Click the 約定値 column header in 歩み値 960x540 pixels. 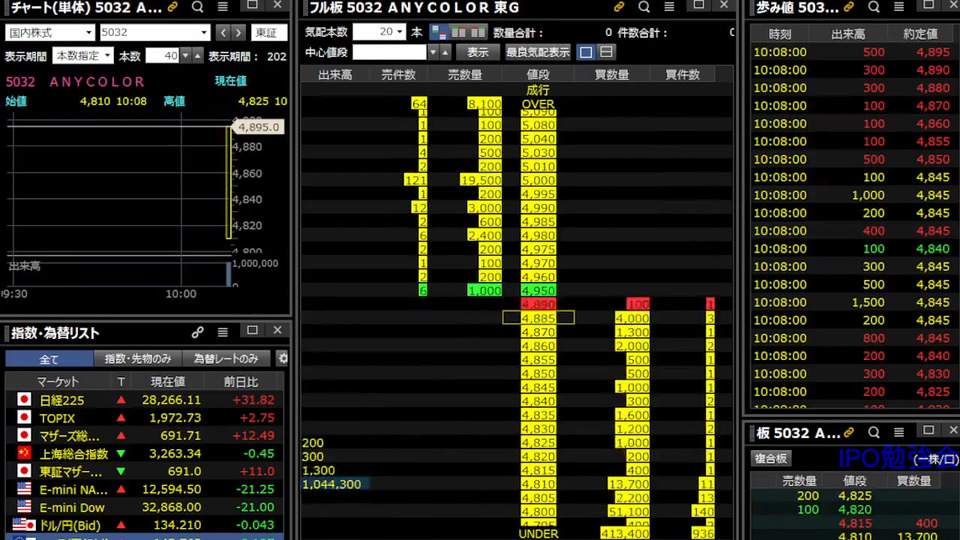(920, 34)
